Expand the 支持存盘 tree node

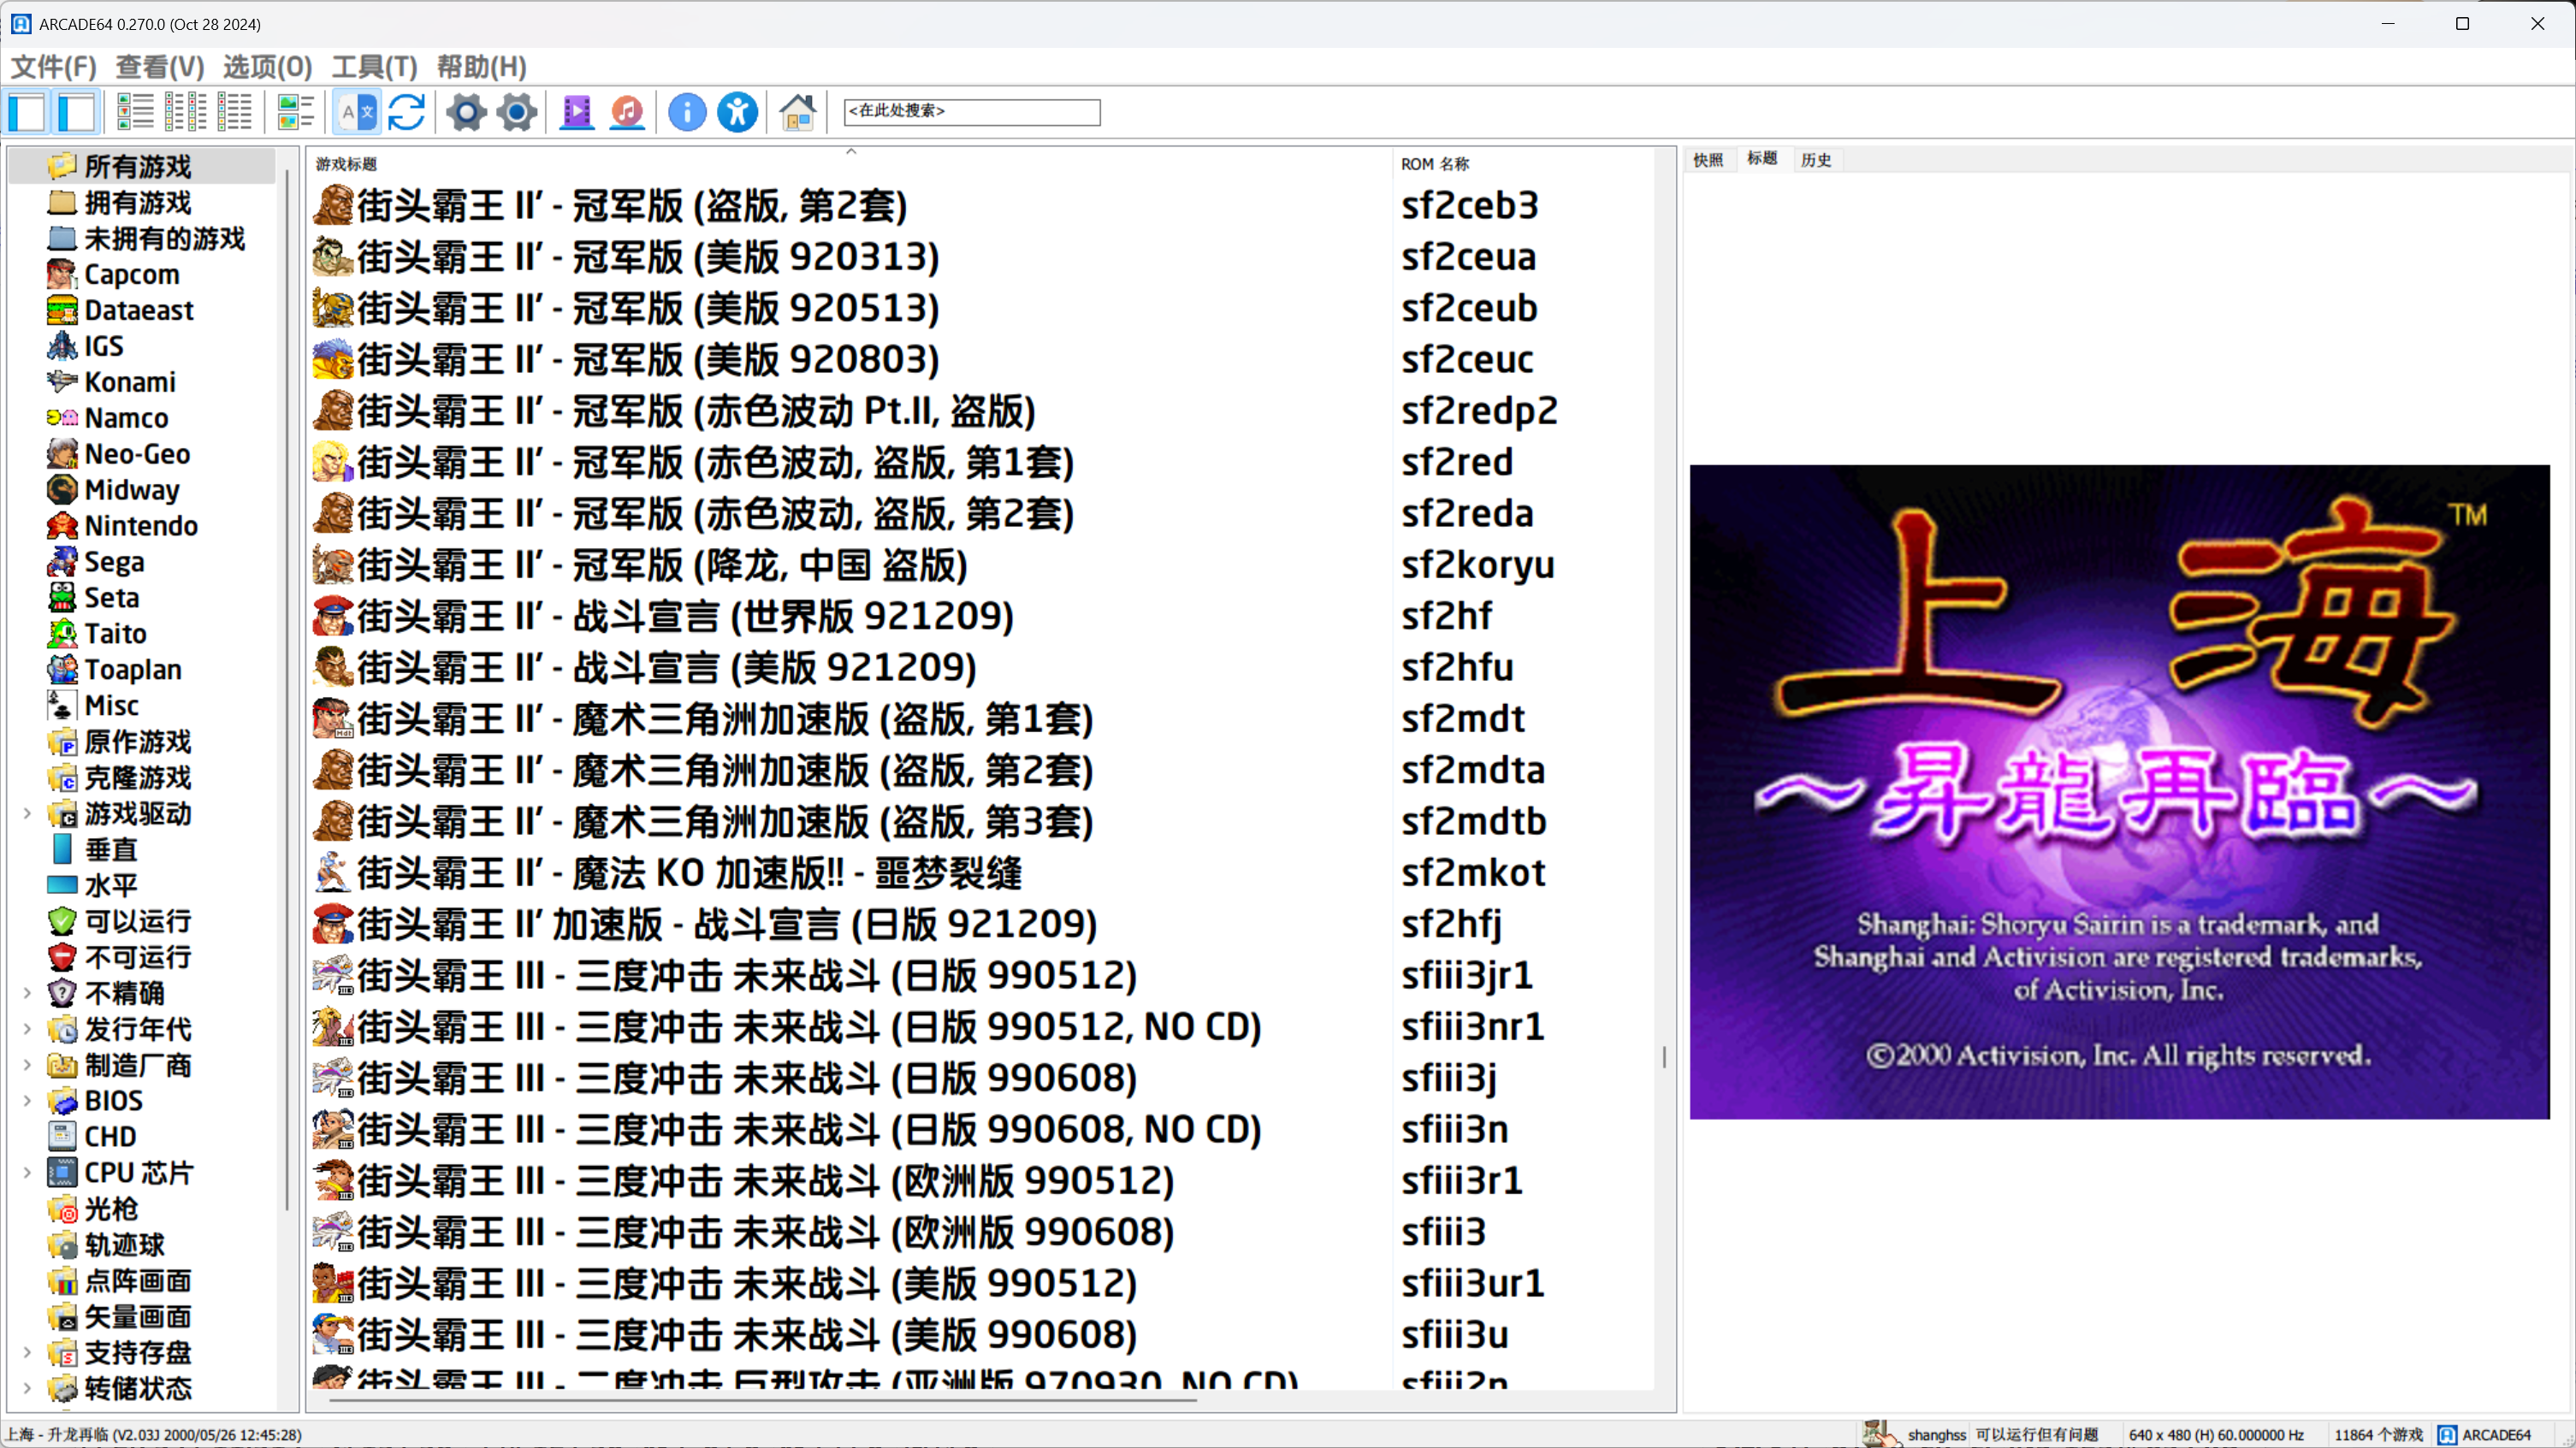27,1352
